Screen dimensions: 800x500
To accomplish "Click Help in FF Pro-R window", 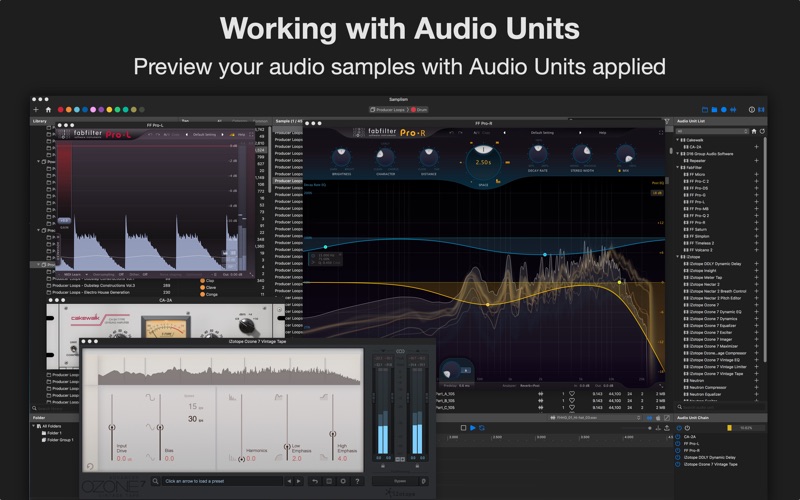I will (603, 133).
